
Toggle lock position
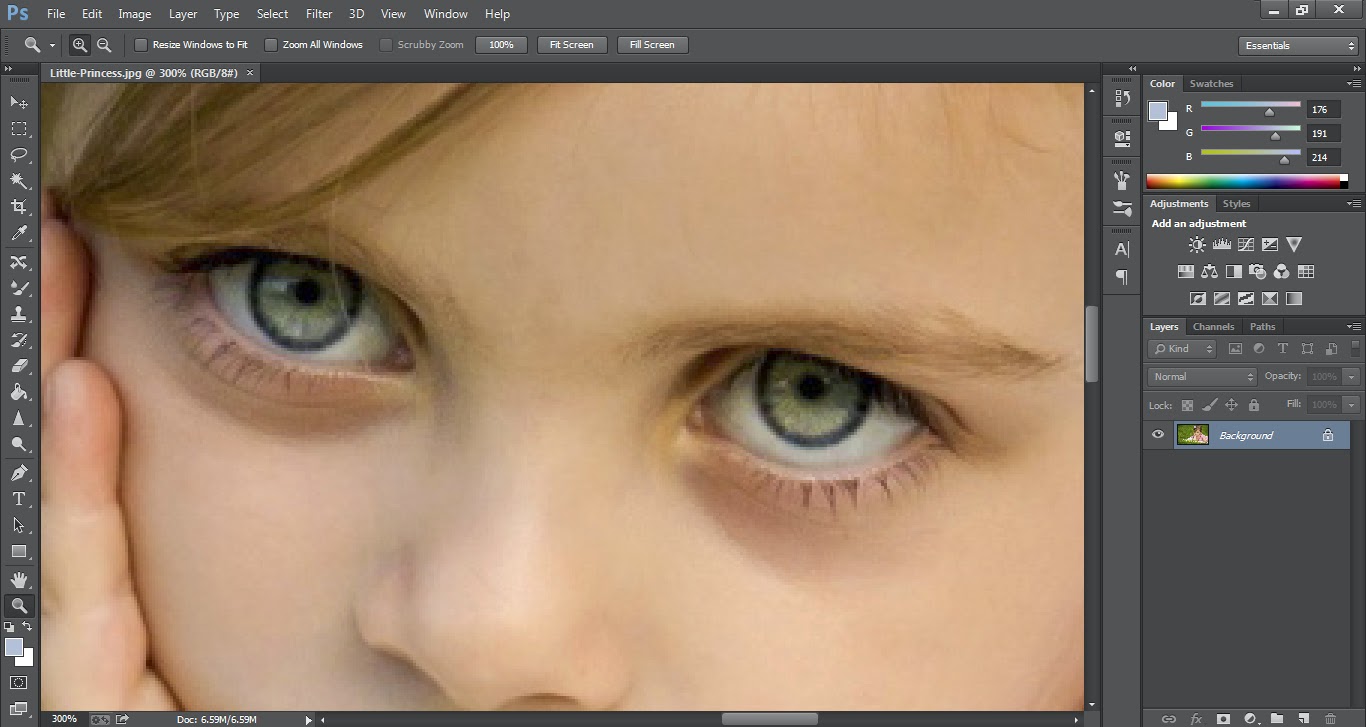1231,405
